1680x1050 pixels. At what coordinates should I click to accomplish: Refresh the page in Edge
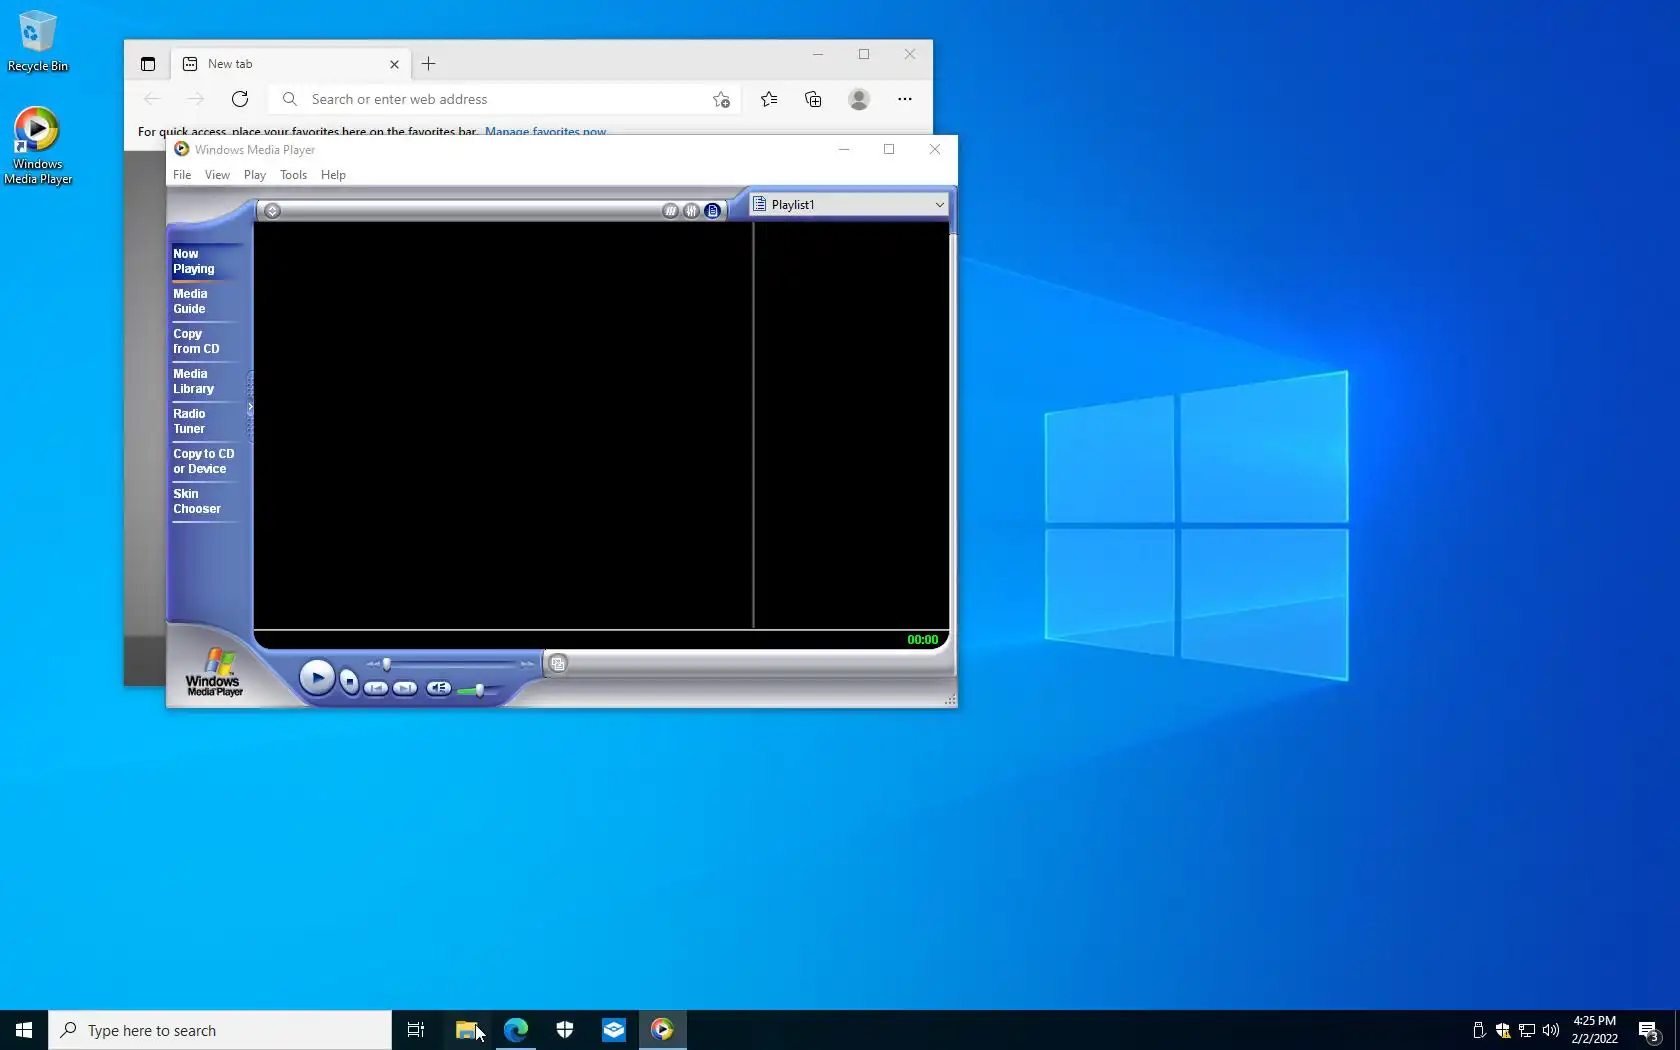(240, 99)
